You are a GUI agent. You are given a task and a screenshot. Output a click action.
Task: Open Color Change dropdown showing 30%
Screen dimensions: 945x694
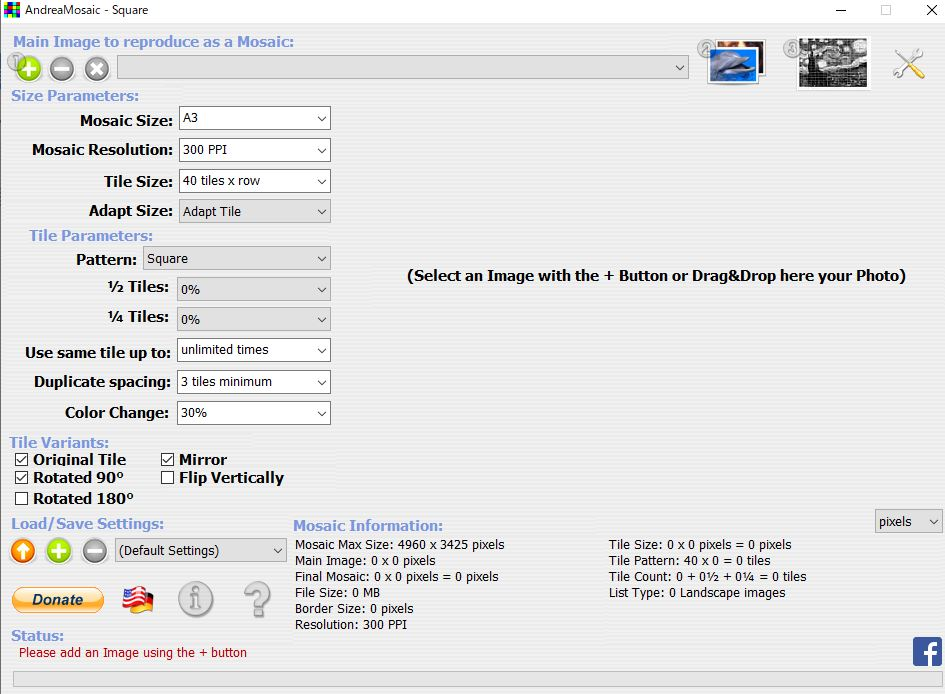coord(254,413)
